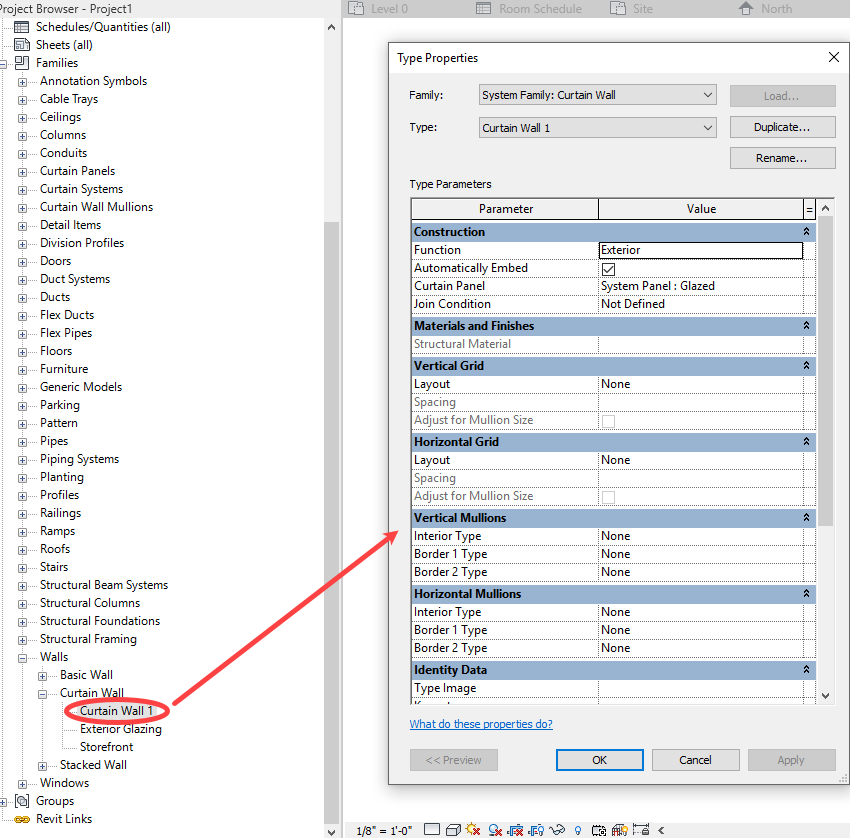
Task: Click the Rename... button
Action: (782, 158)
